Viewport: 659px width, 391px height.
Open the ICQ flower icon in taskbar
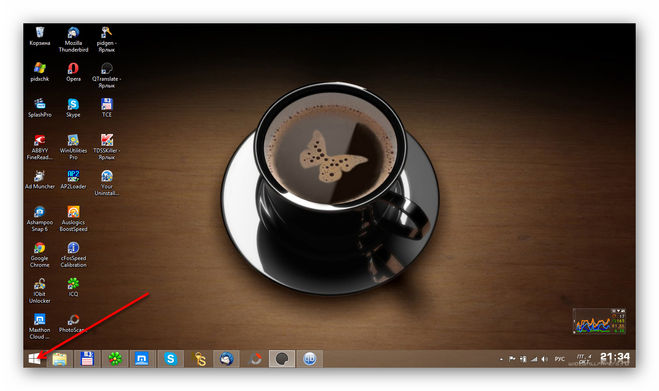click(x=115, y=359)
